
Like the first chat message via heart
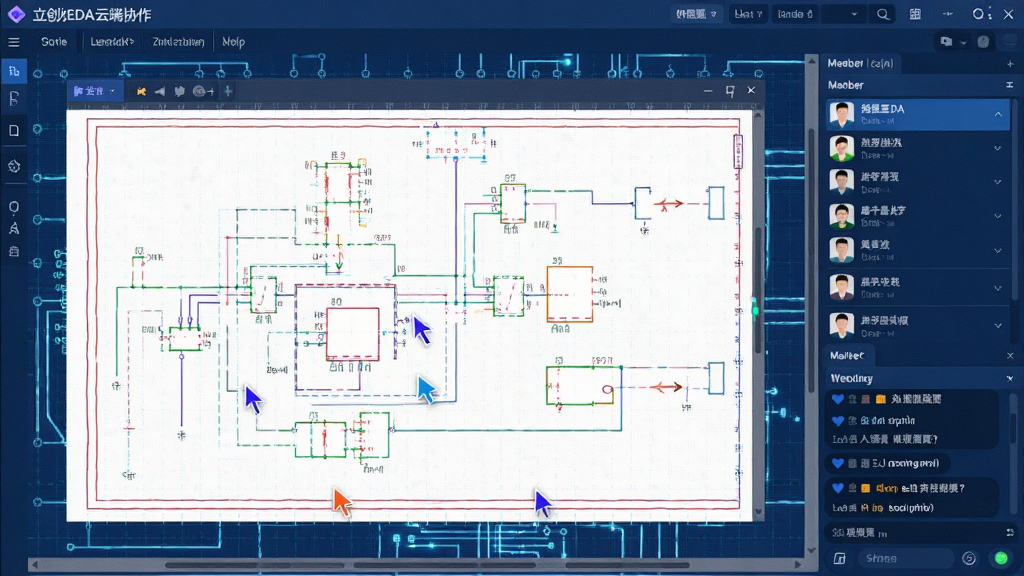click(838, 399)
